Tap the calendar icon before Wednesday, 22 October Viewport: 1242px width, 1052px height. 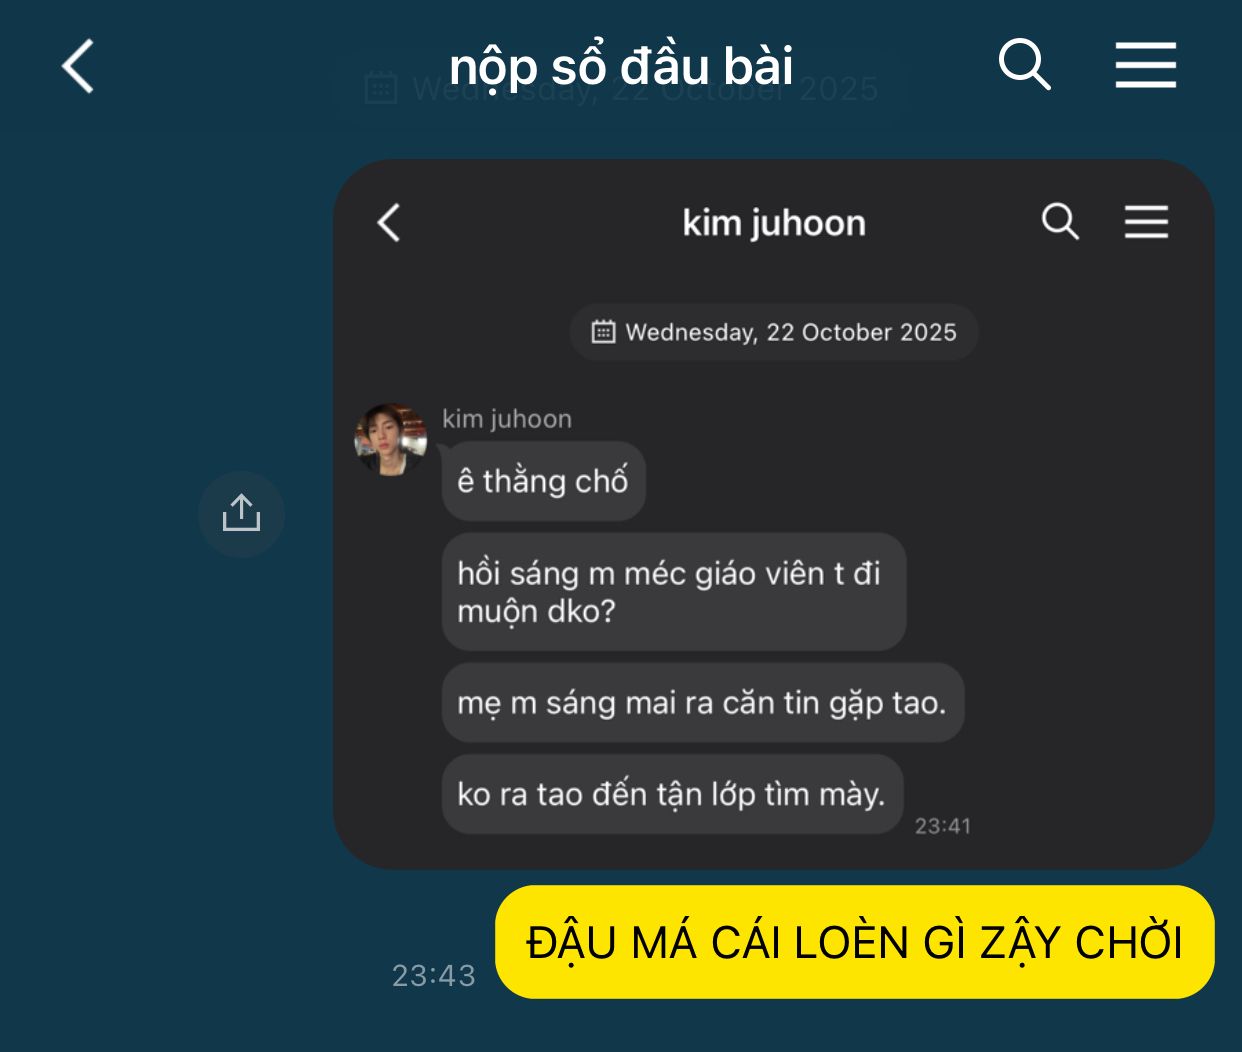click(603, 332)
